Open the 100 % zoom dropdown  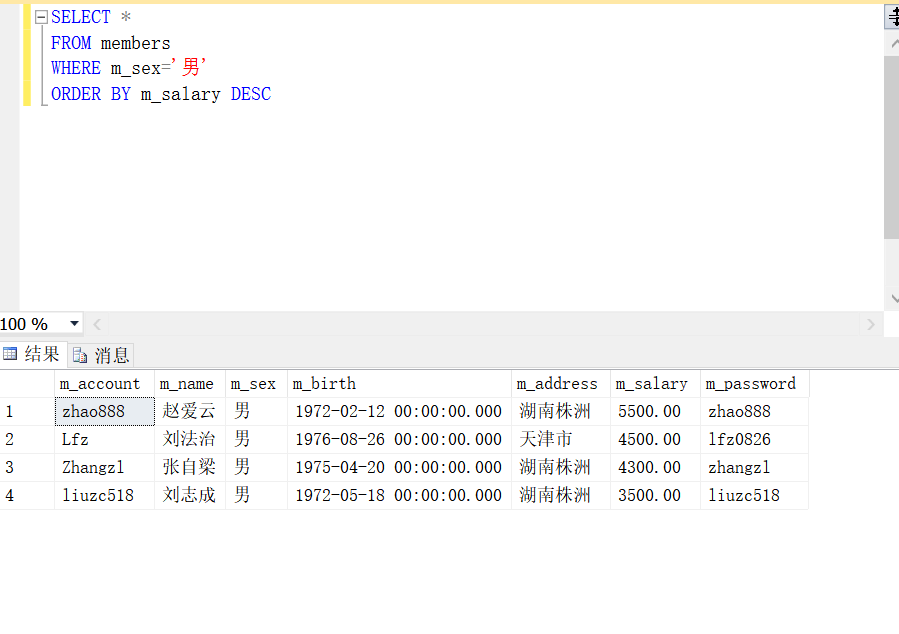[74, 323]
